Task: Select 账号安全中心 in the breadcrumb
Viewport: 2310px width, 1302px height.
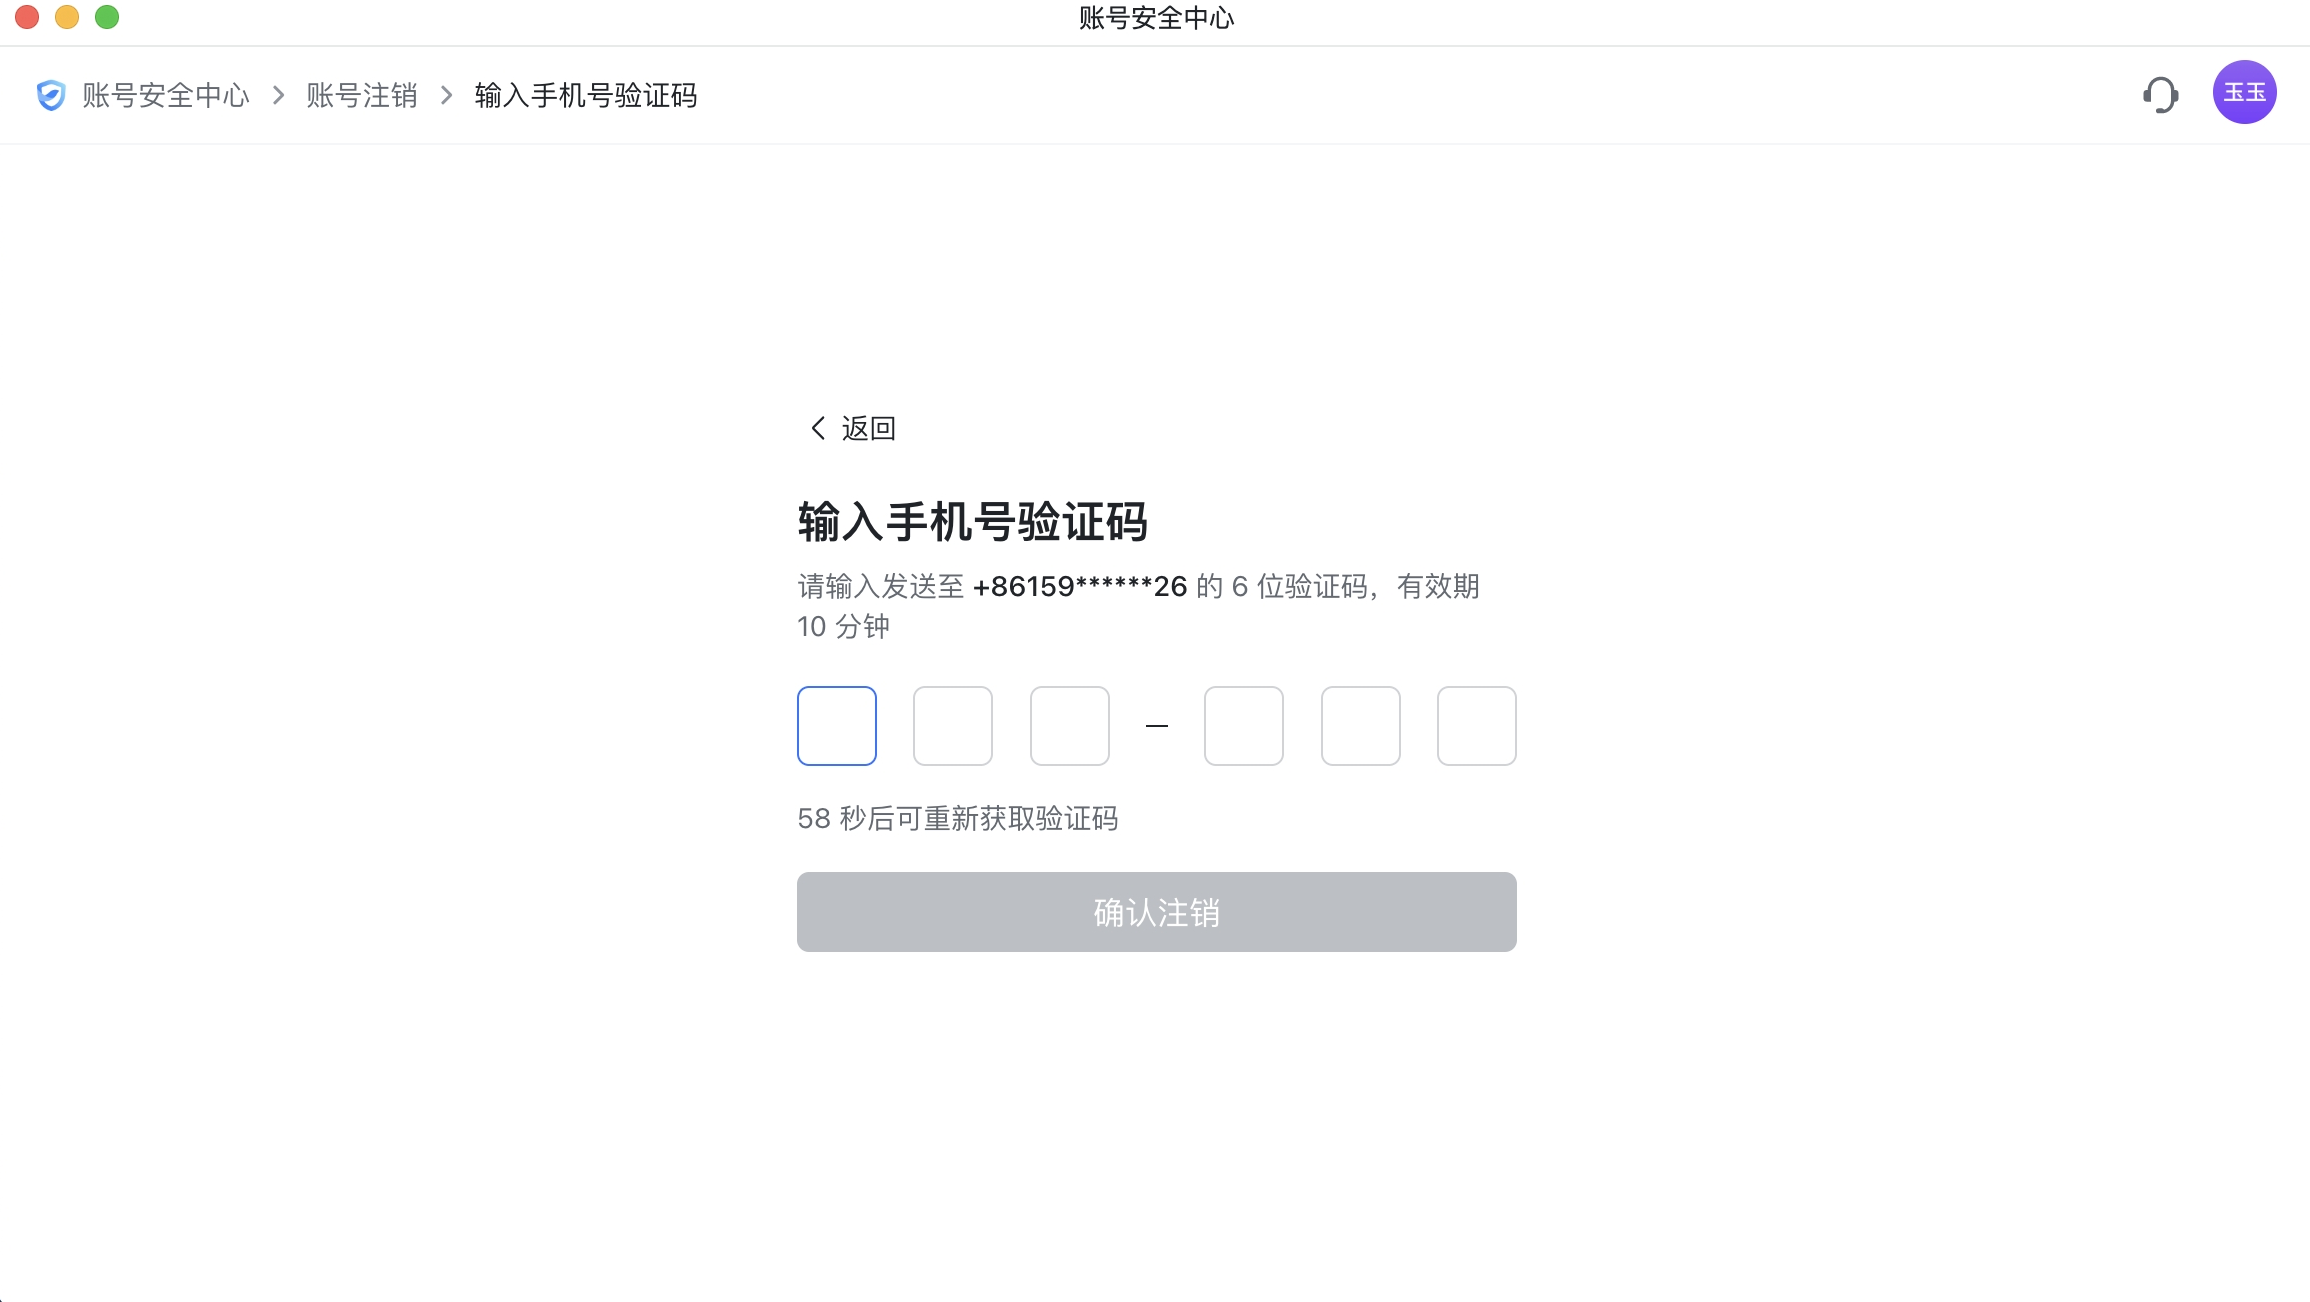Action: coord(165,95)
